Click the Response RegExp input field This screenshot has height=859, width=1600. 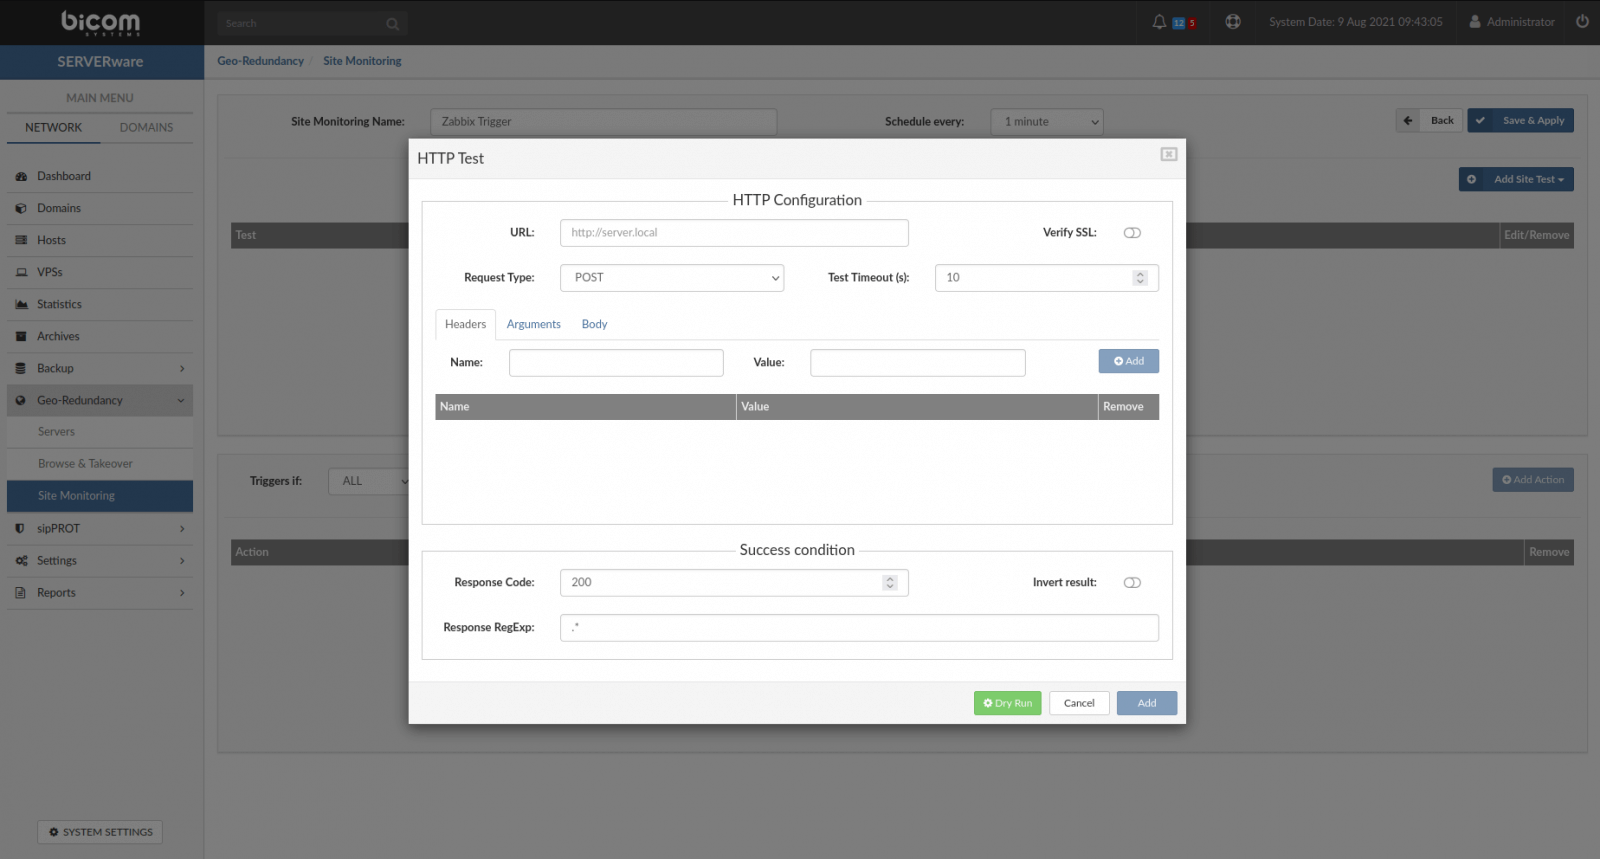(859, 628)
